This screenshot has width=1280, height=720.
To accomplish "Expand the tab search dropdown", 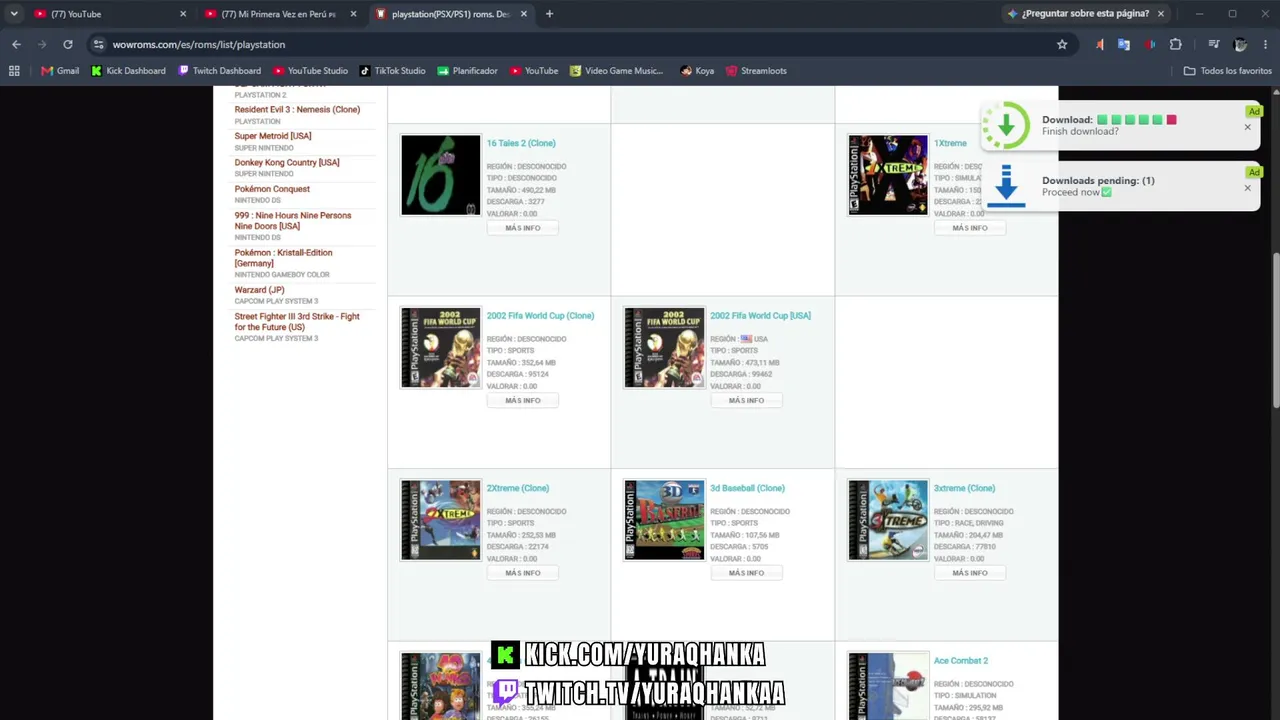I will (x=14, y=14).
